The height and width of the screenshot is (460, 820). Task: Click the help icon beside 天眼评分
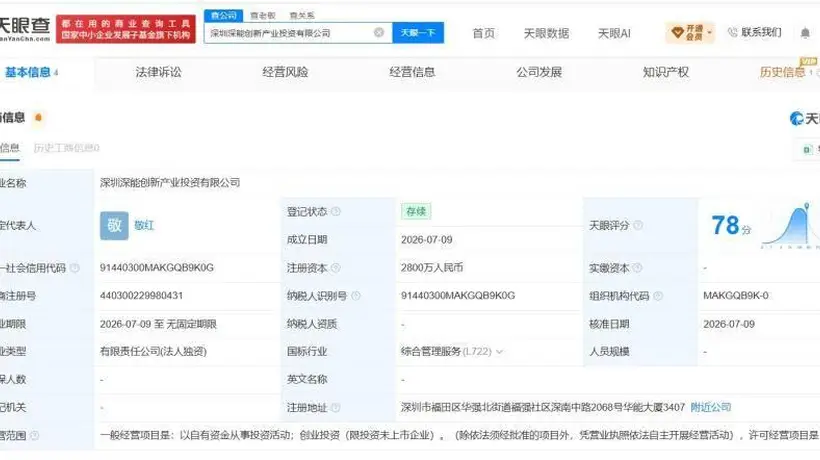coord(638,225)
